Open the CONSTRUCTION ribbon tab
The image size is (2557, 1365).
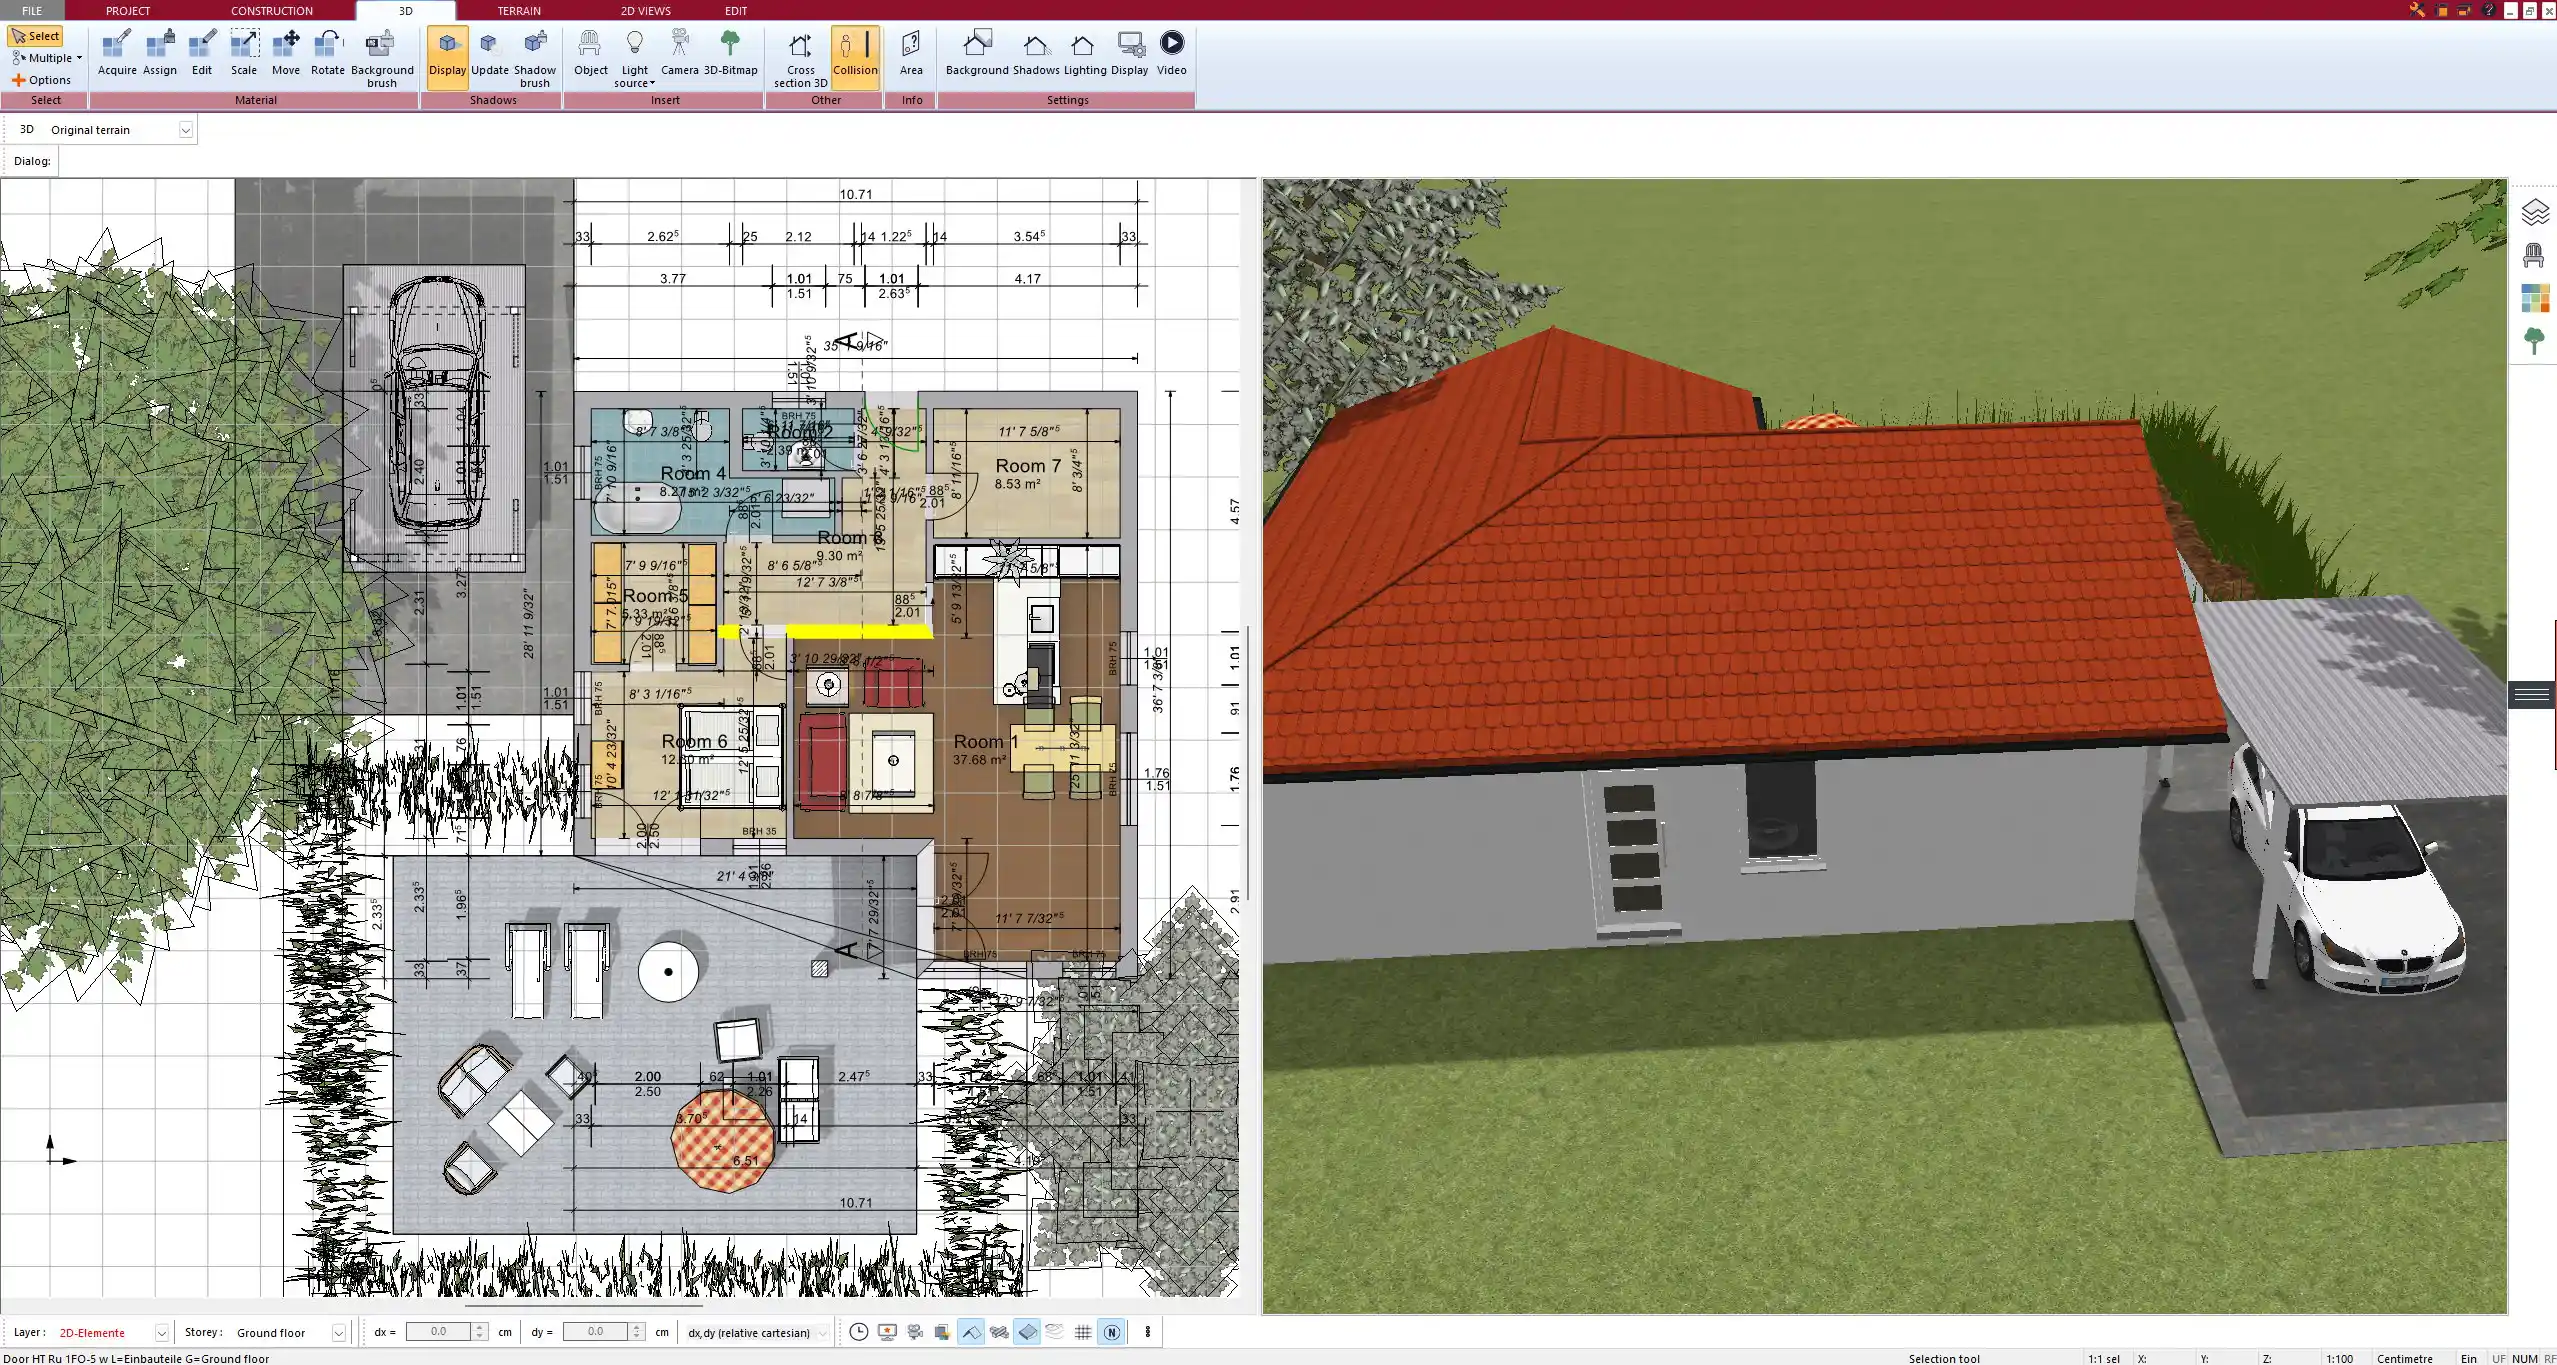click(x=271, y=11)
